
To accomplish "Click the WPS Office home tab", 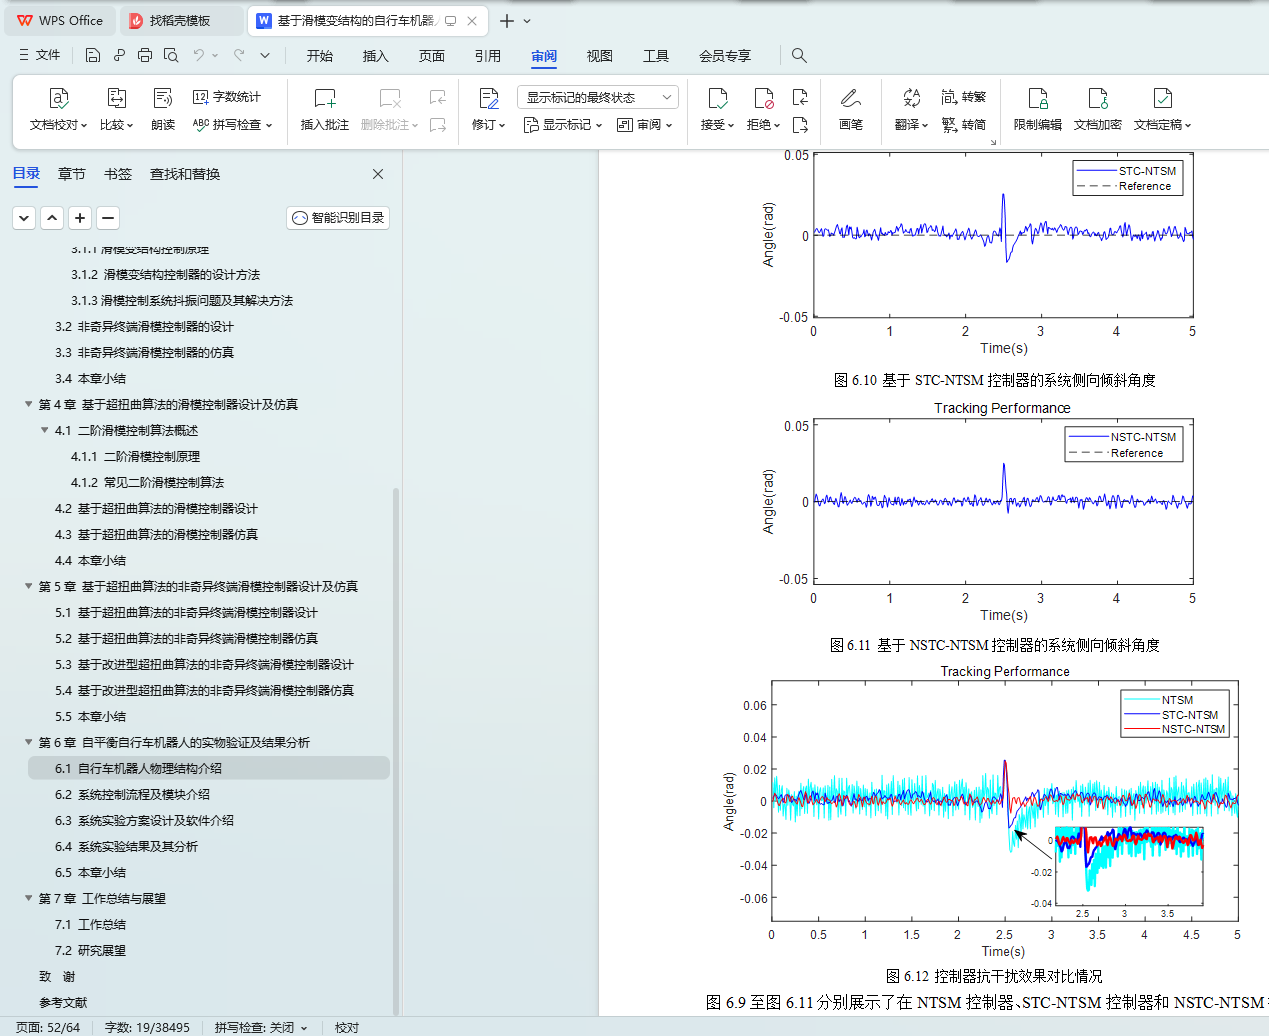I will tap(61, 20).
